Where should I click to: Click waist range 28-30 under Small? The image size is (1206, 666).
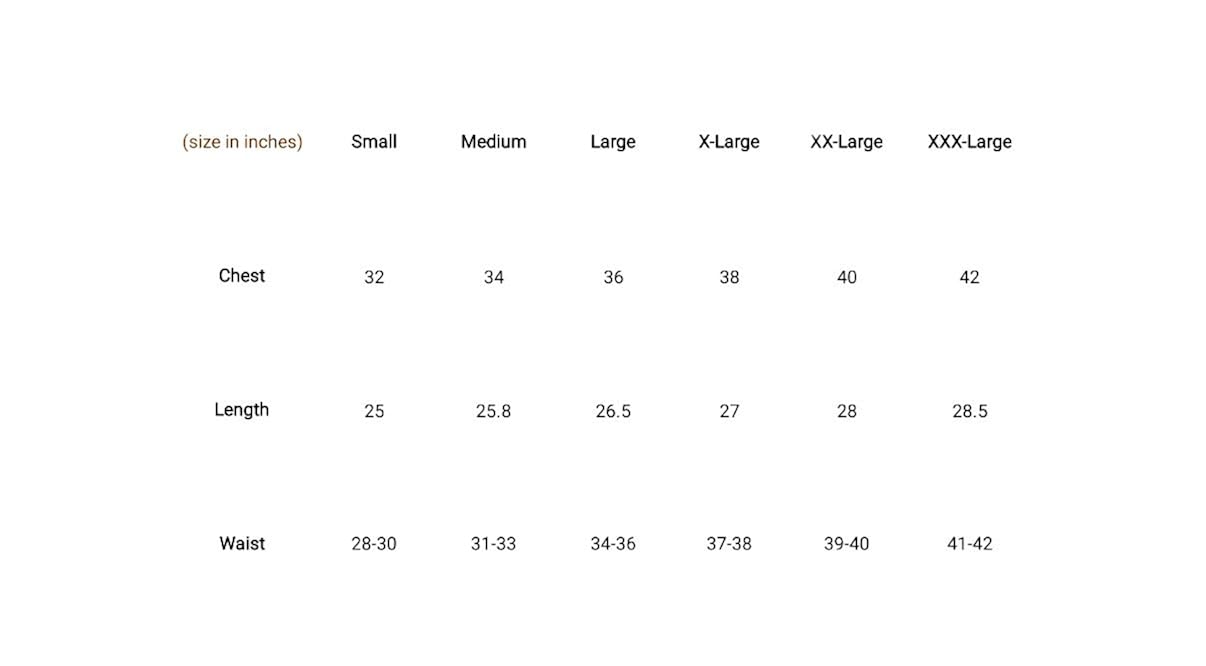click(x=374, y=544)
